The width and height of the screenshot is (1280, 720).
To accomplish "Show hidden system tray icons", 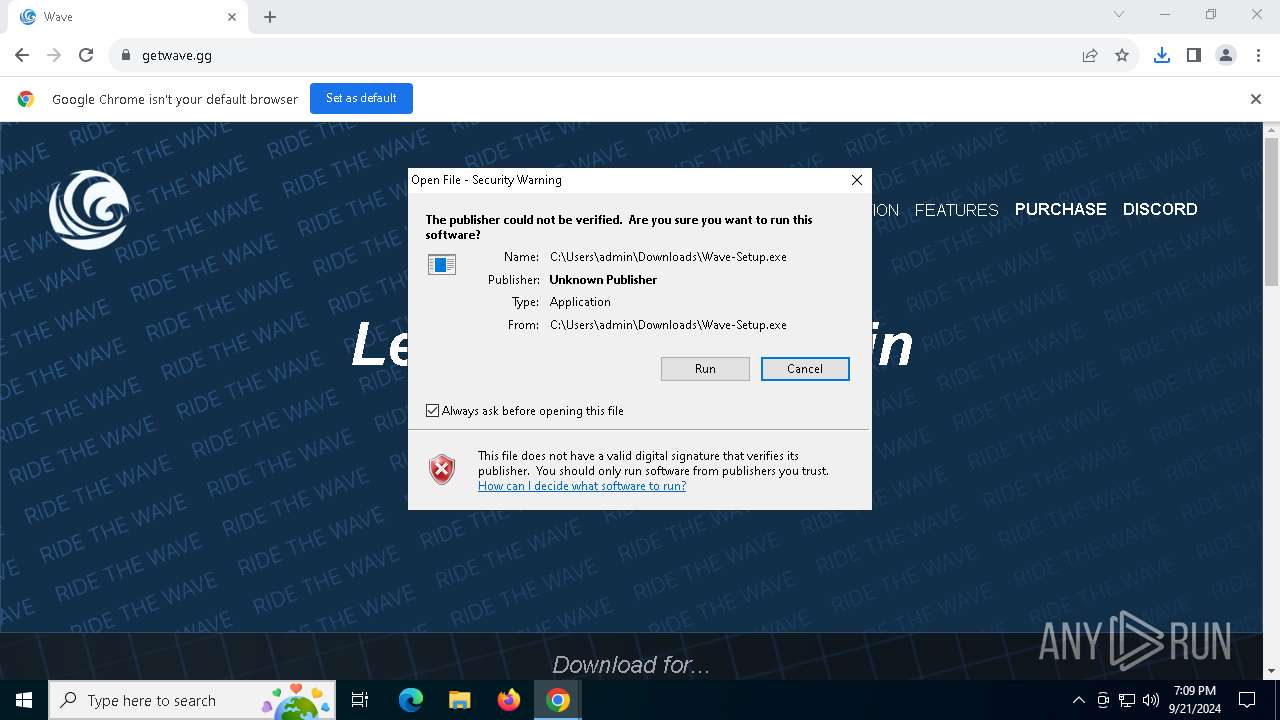I will 1078,700.
